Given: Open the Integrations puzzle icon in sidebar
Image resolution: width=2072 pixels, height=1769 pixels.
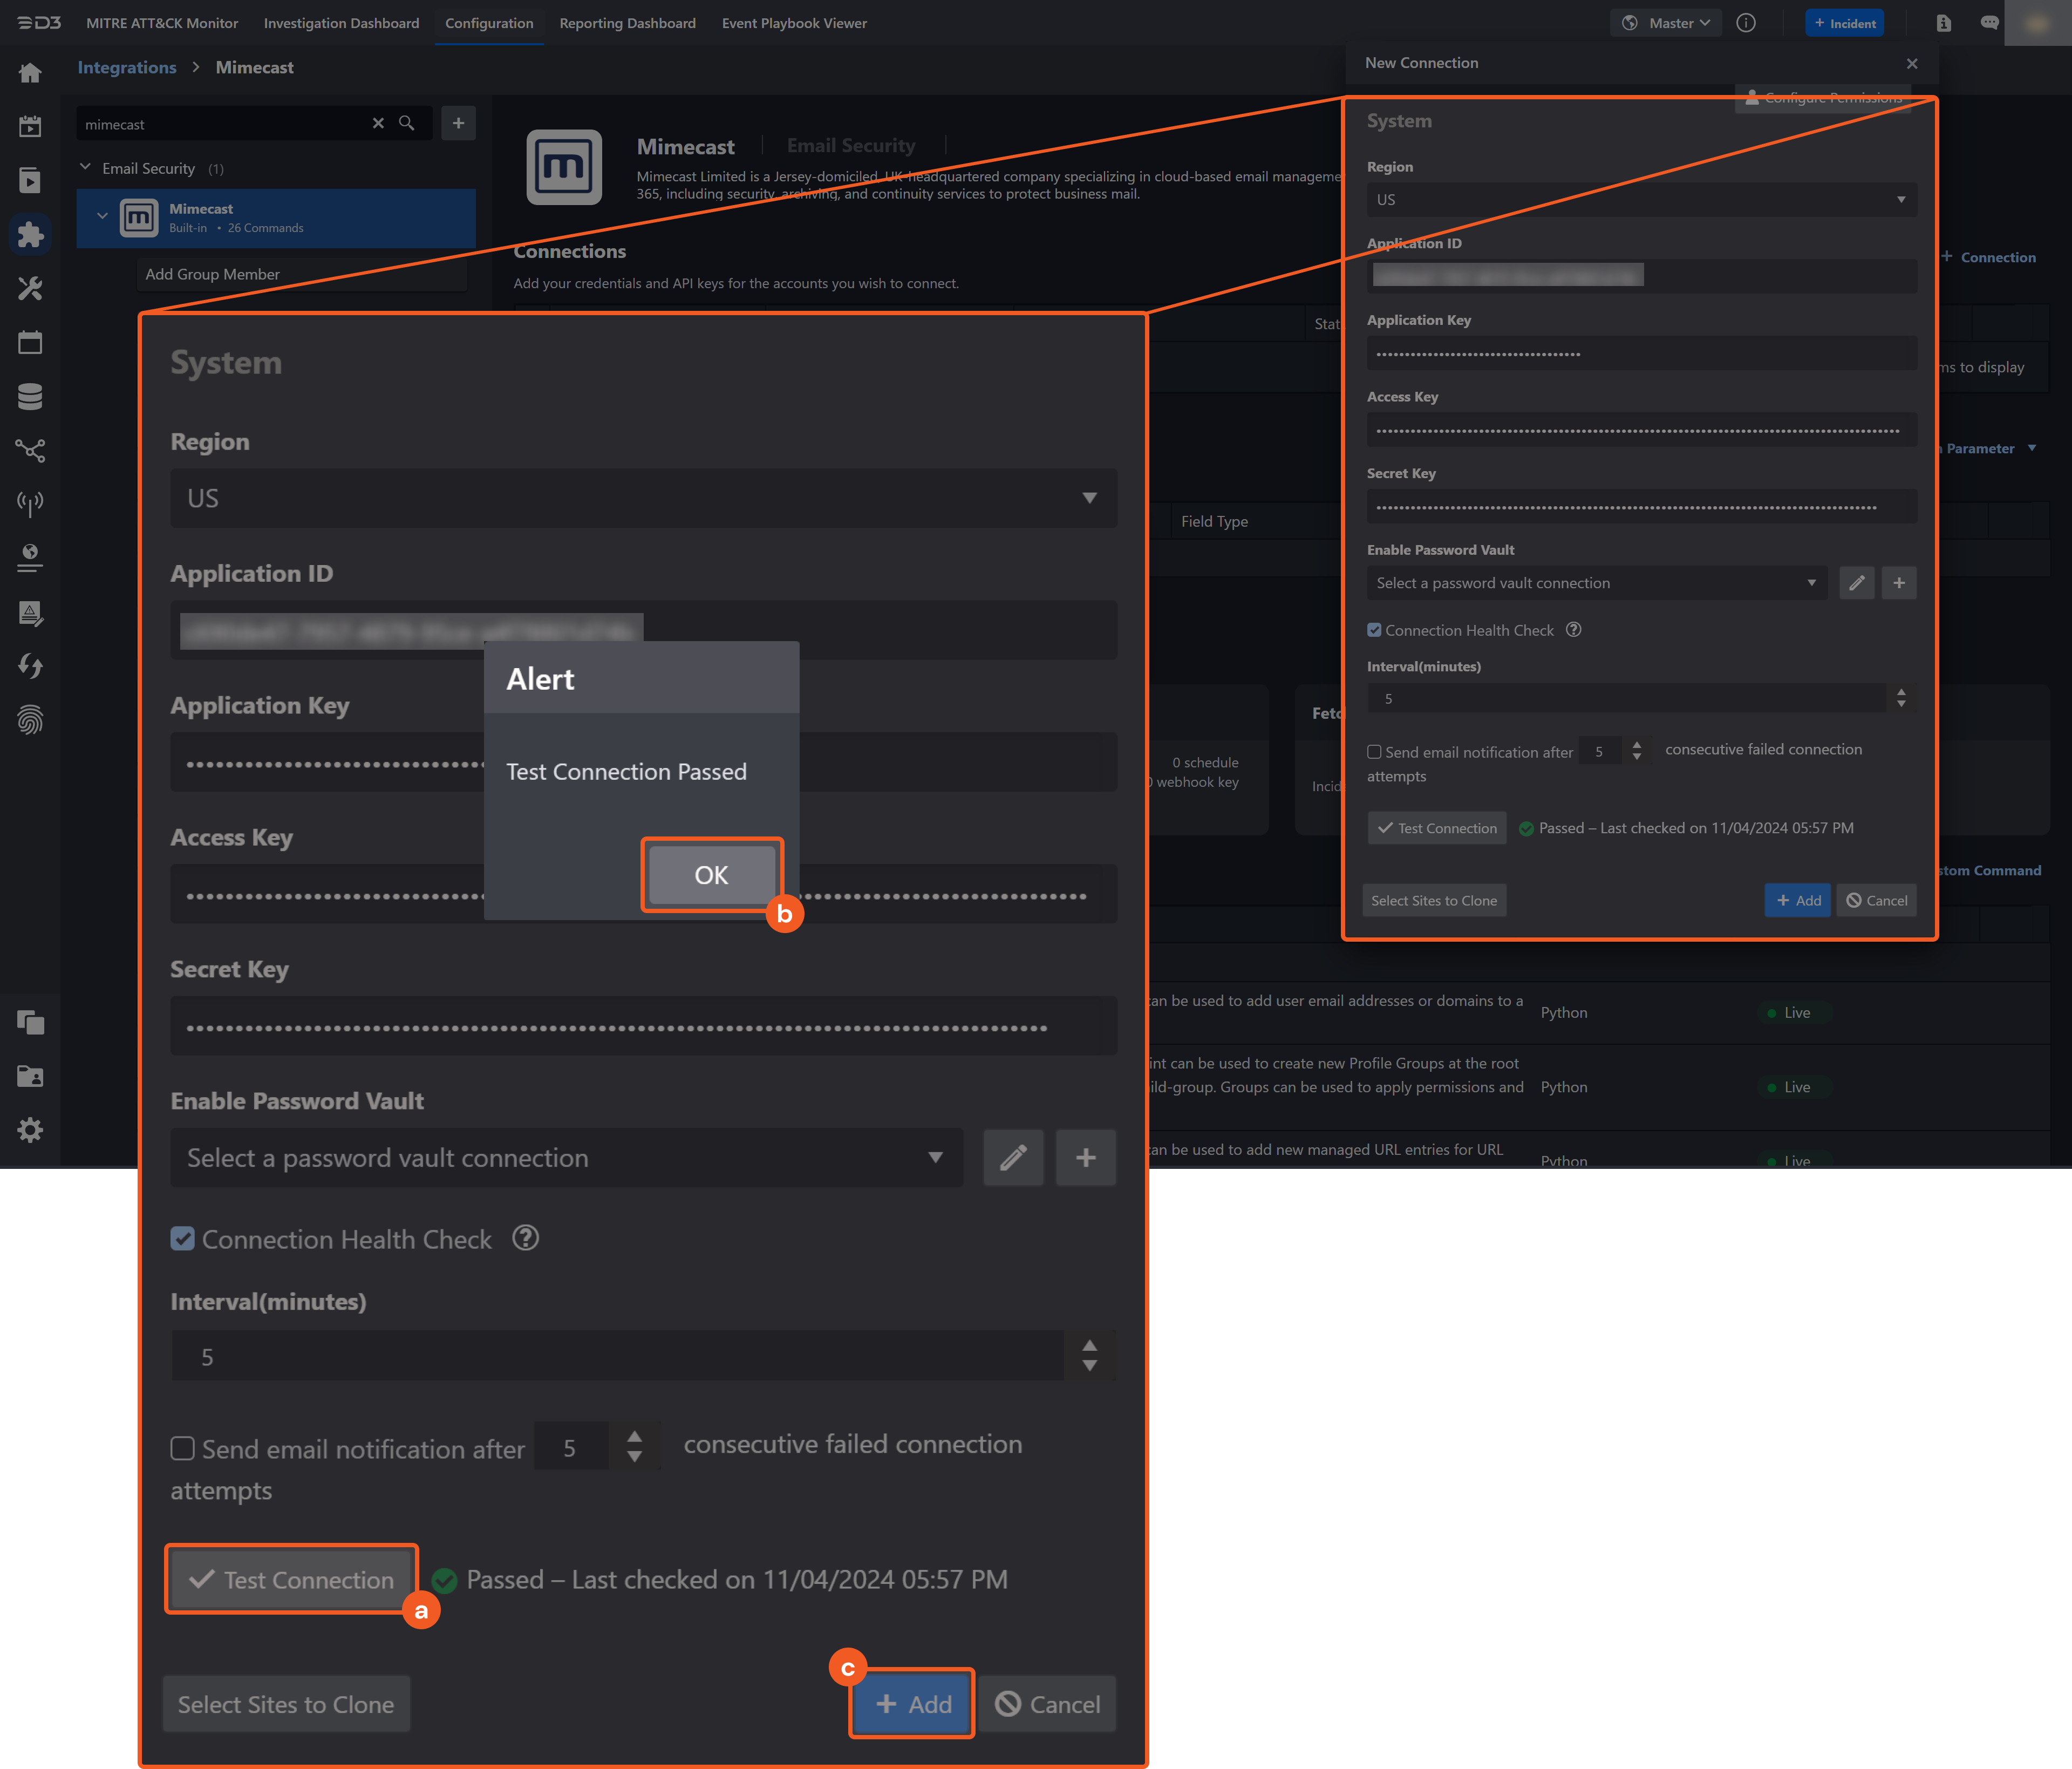Looking at the screenshot, I should 31,235.
